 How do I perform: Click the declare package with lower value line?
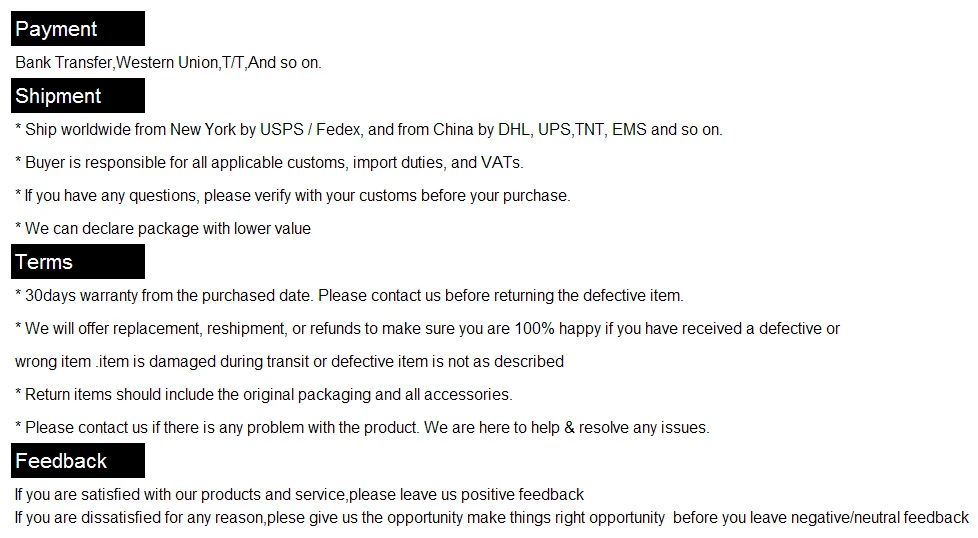click(163, 229)
